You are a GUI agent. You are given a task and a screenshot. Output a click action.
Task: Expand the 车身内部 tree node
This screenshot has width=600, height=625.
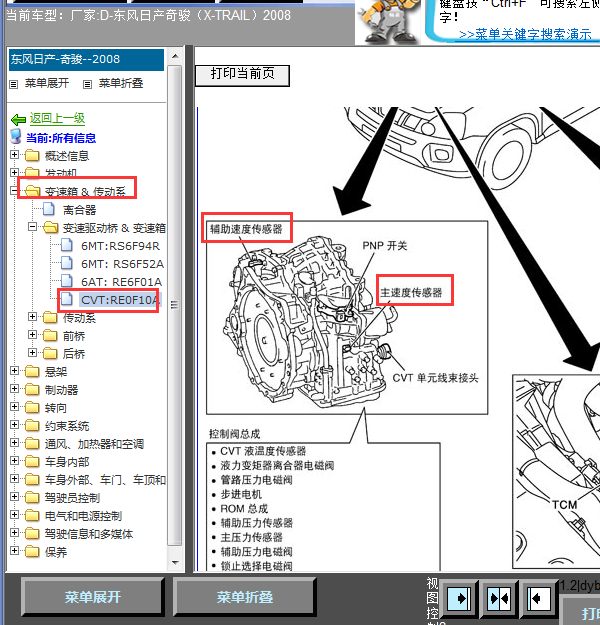tap(14, 461)
